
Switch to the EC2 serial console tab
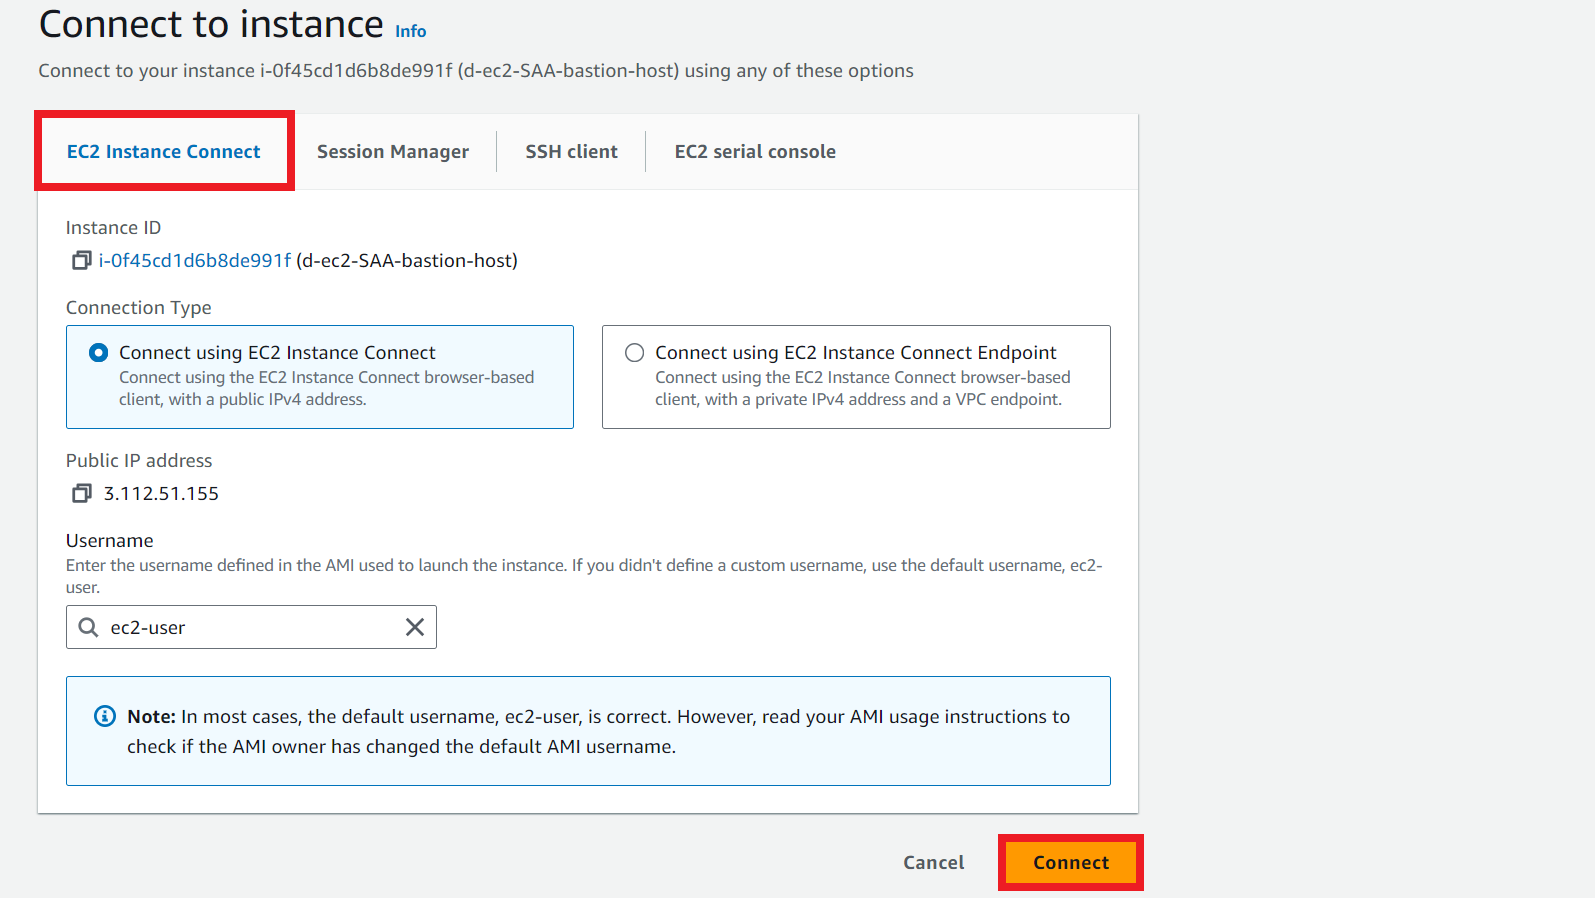[755, 152]
